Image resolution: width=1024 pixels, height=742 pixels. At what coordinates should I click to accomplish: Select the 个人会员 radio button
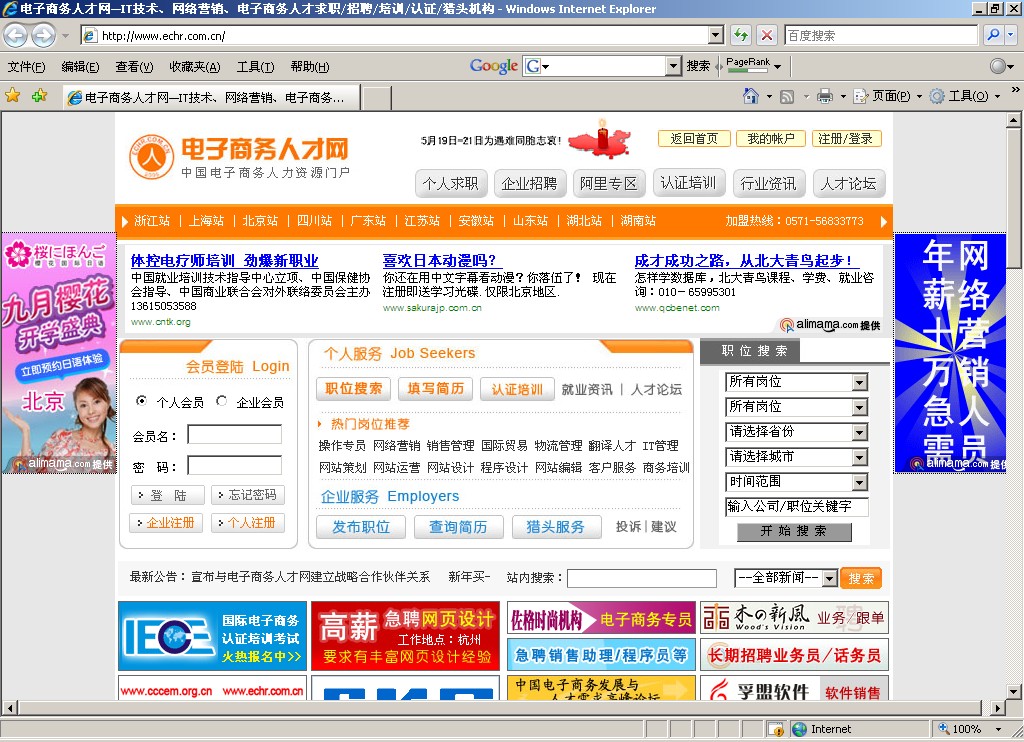141,400
